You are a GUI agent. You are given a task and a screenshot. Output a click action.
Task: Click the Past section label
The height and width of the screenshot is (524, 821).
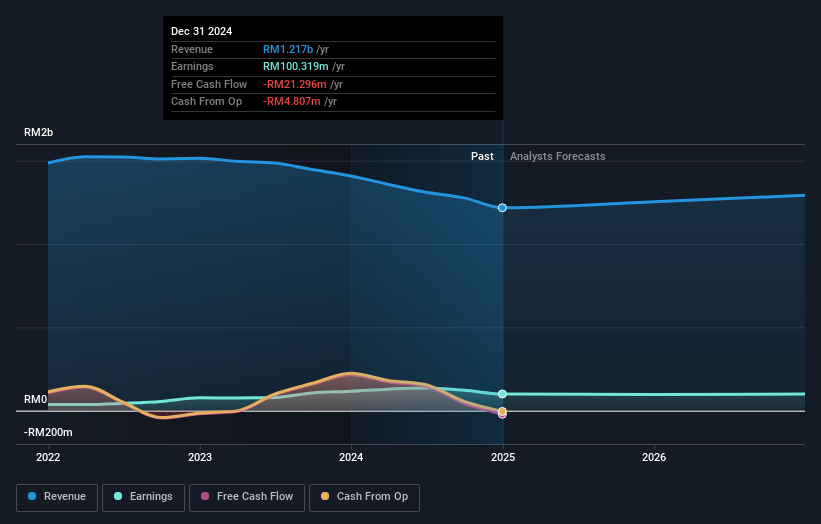click(x=482, y=157)
